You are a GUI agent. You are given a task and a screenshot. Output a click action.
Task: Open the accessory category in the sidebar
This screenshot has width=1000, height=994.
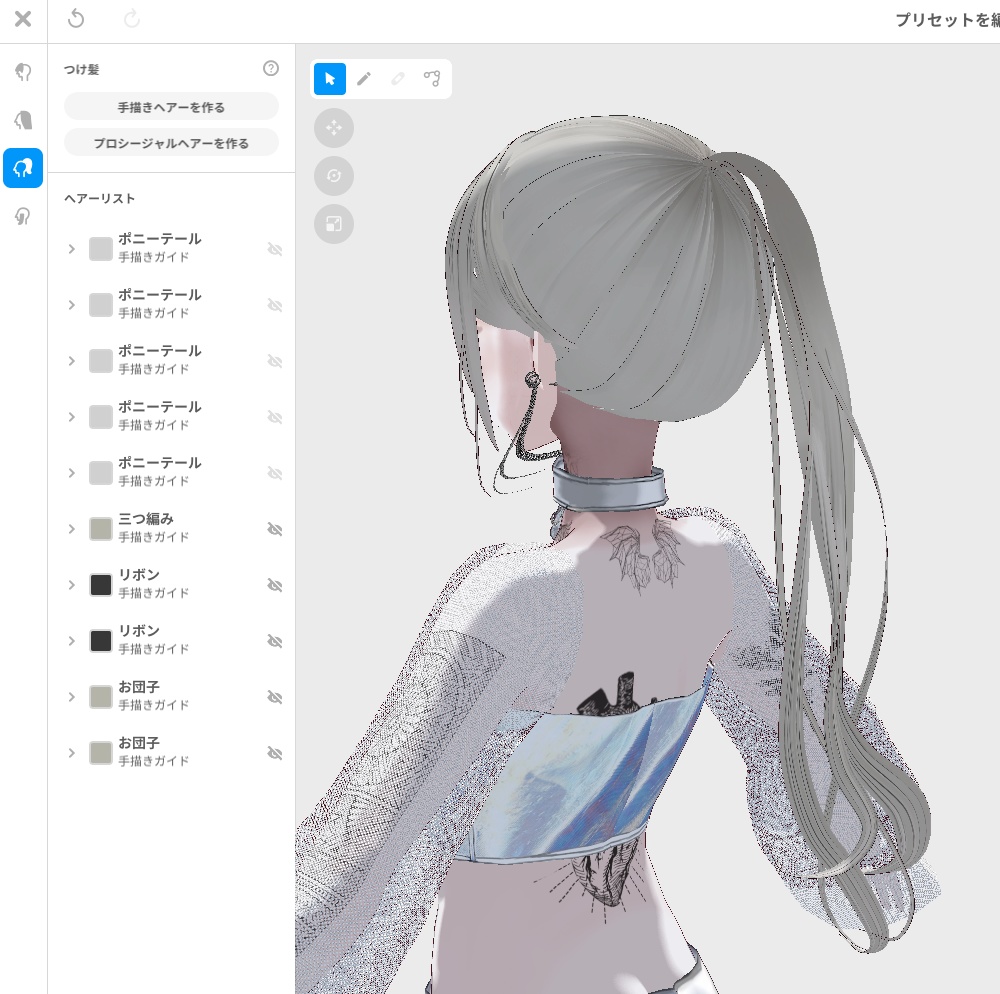(23, 217)
